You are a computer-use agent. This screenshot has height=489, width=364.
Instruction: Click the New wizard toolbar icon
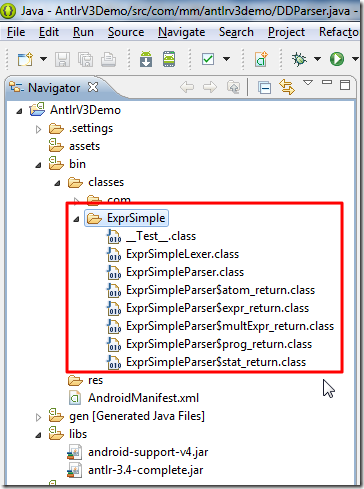pos(25,59)
